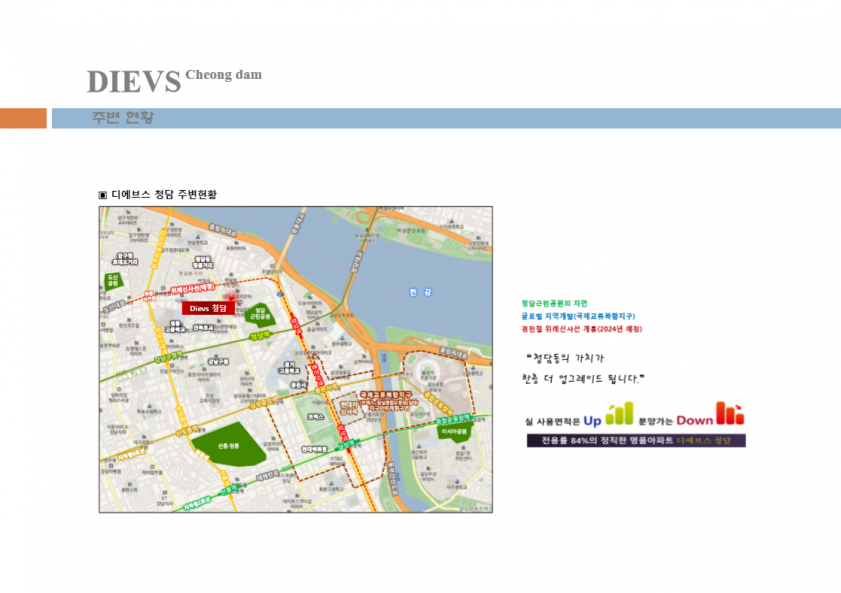This screenshot has width=841, height=593.
Task: Click the dark banner about 전용률 84%
Action: click(636, 440)
